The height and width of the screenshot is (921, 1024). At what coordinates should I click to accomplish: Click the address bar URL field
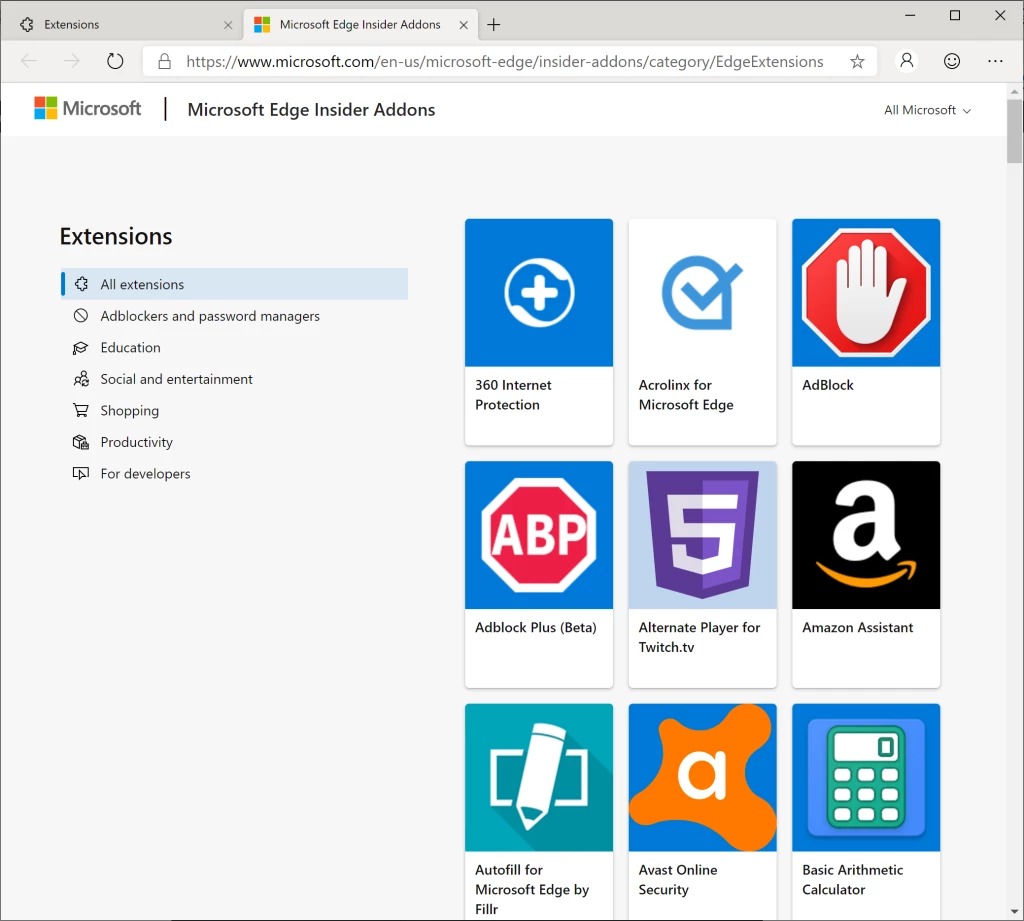coord(505,62)
